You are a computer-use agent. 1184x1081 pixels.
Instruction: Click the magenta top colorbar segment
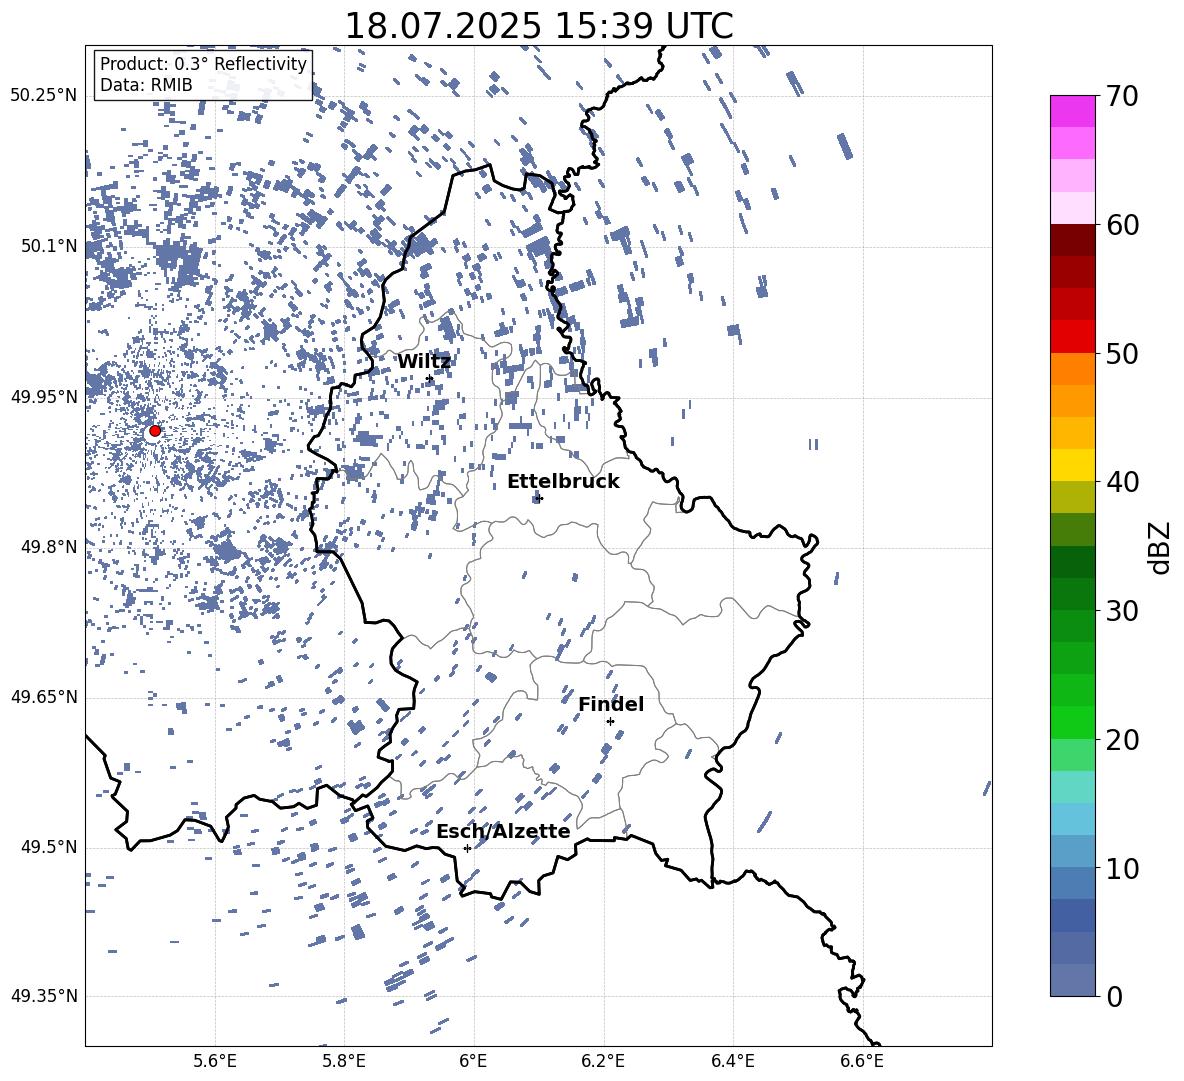pyautogui.click(x=1072, y=111)
